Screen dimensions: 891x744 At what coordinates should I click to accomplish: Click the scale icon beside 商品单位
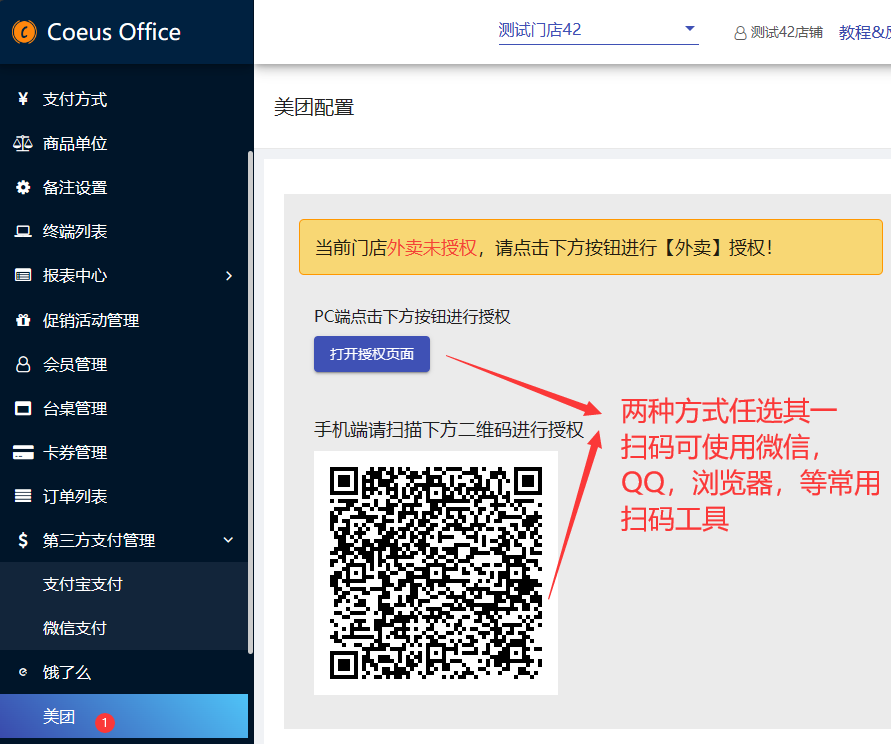(23, 143)
